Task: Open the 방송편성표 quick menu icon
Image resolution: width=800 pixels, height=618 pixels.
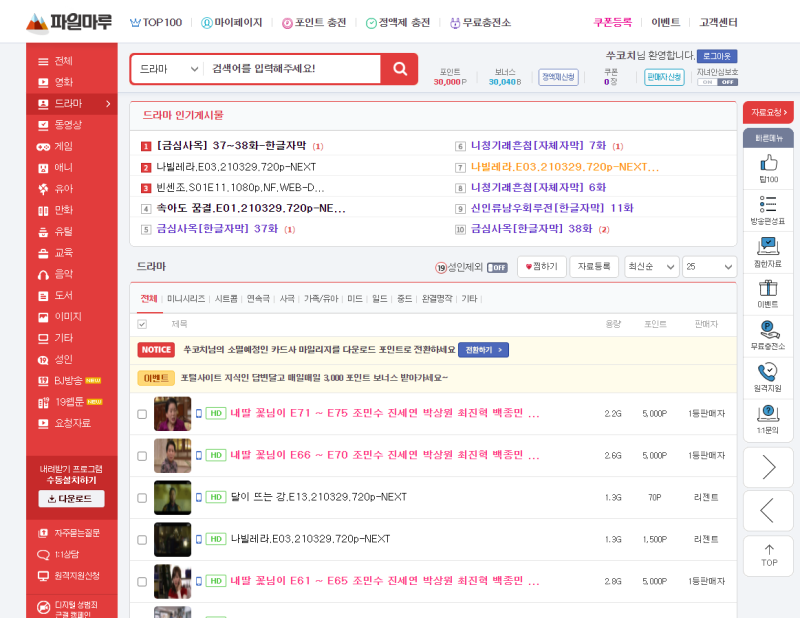Action: coord(768,210)
